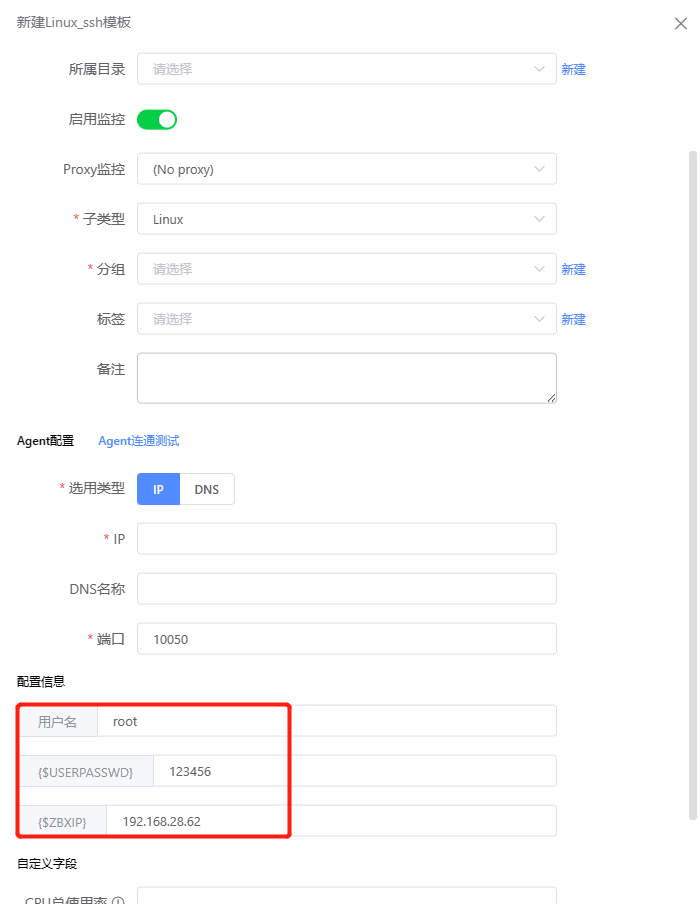Expand the 标签 dropdown chevron
This screenshot has width=700, height=904.
[539, 319]
